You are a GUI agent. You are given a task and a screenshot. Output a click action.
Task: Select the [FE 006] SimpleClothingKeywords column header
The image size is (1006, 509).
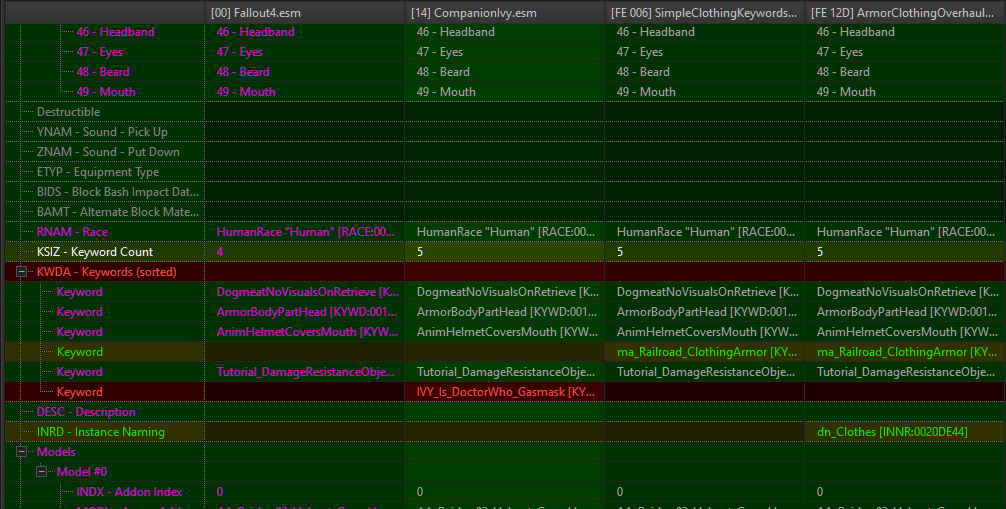point(705,12)
